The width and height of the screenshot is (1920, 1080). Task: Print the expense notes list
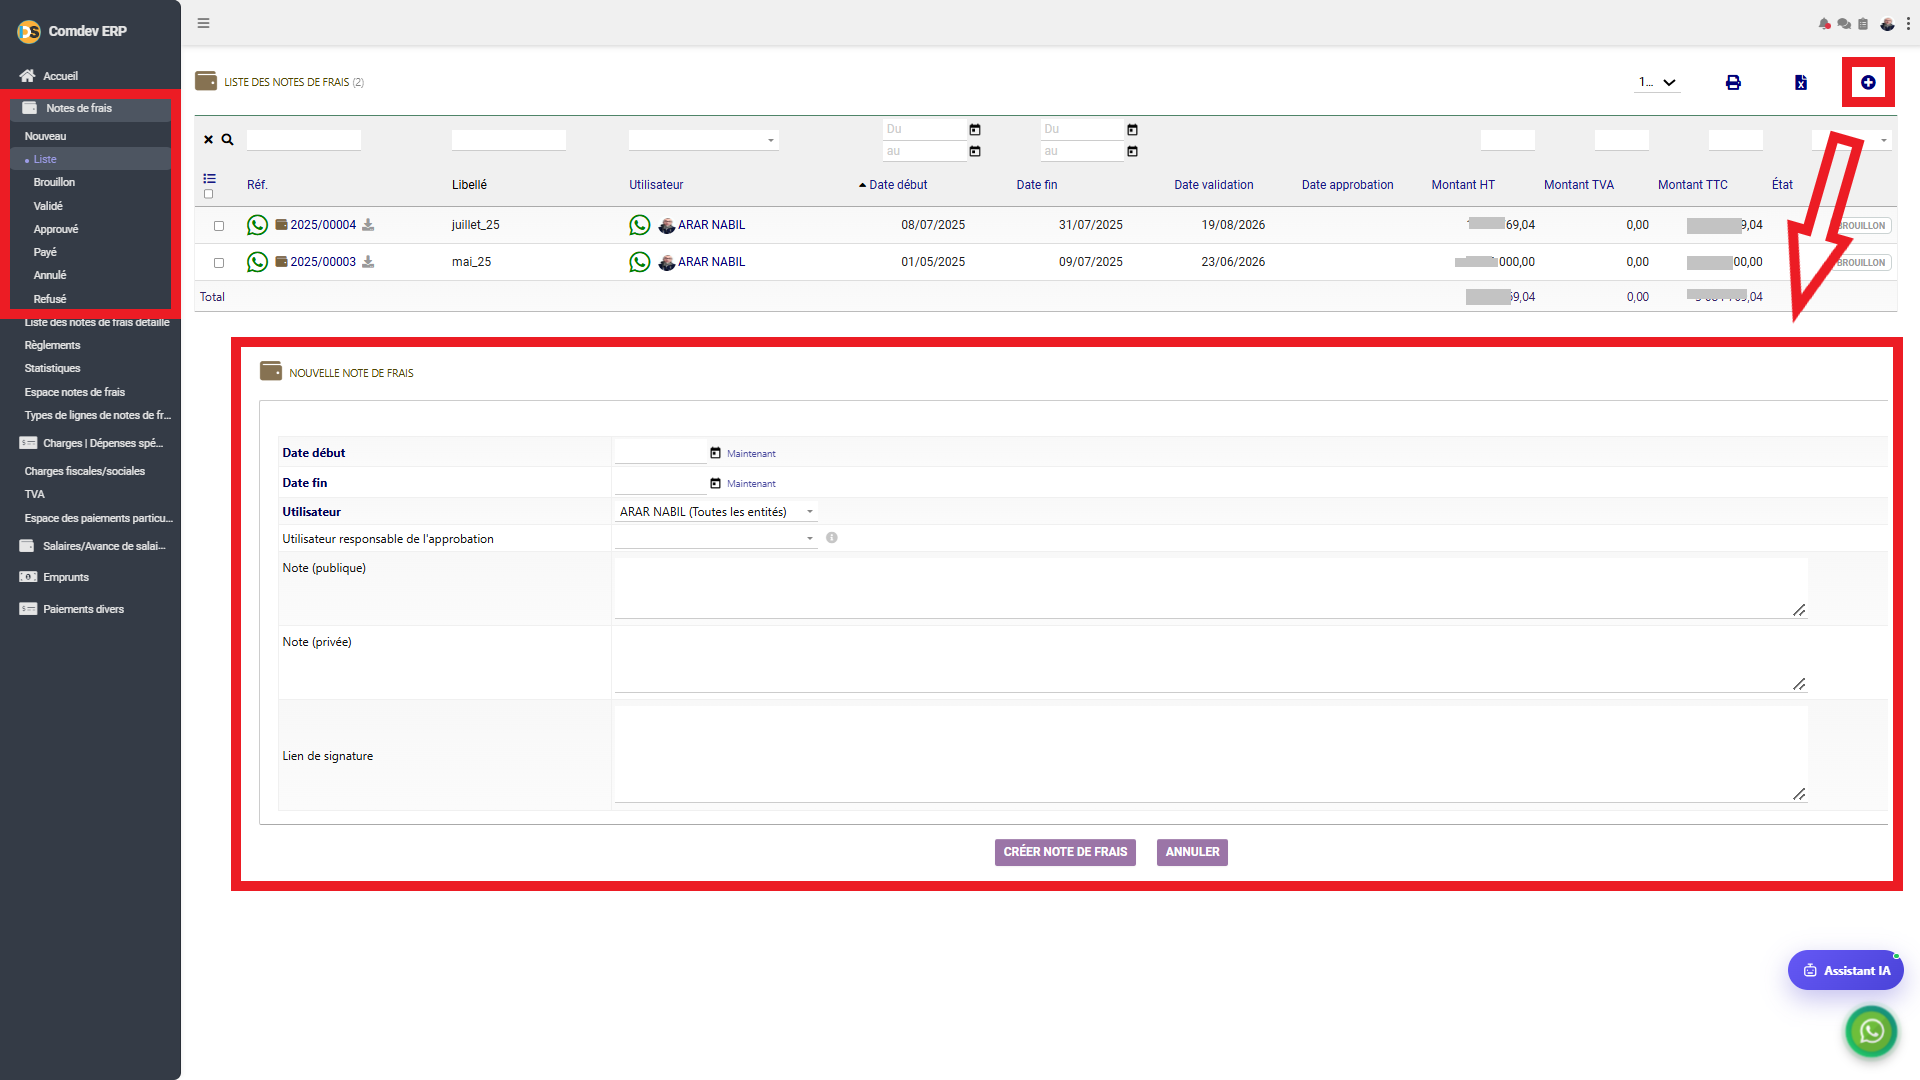(x=1733, y=82)
